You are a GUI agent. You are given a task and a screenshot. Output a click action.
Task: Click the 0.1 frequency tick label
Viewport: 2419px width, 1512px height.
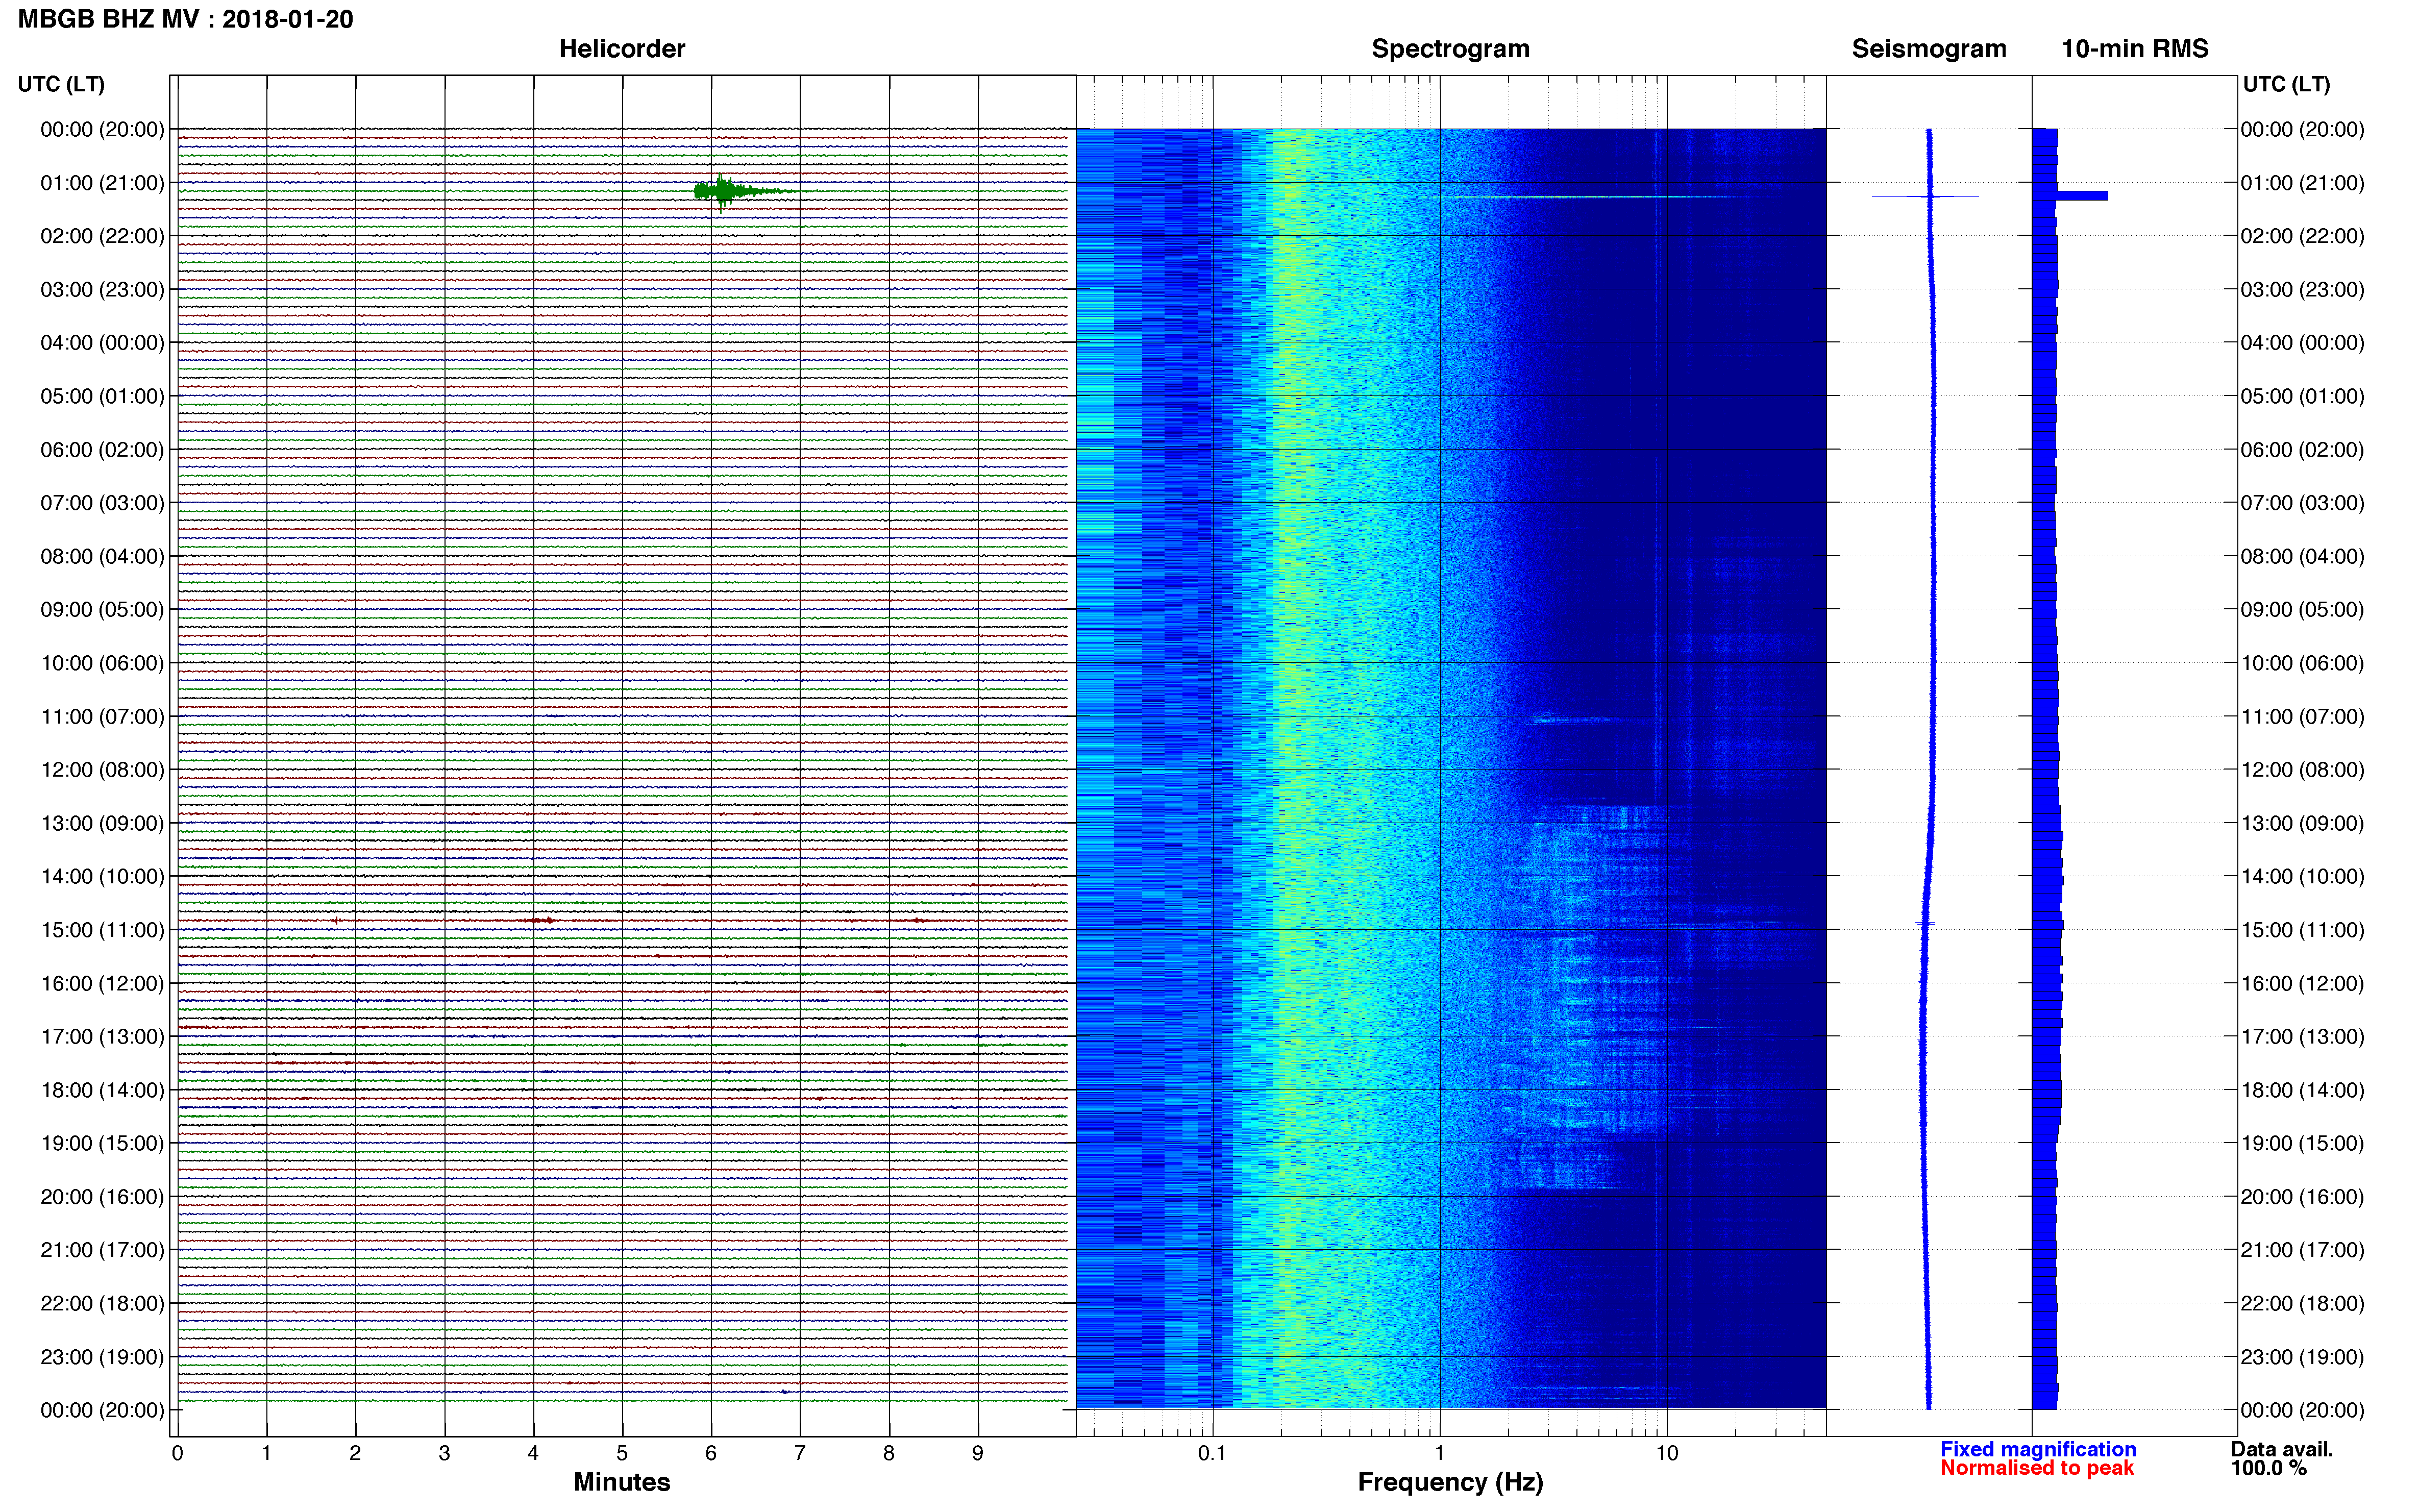click(x=1212, y=1453)
